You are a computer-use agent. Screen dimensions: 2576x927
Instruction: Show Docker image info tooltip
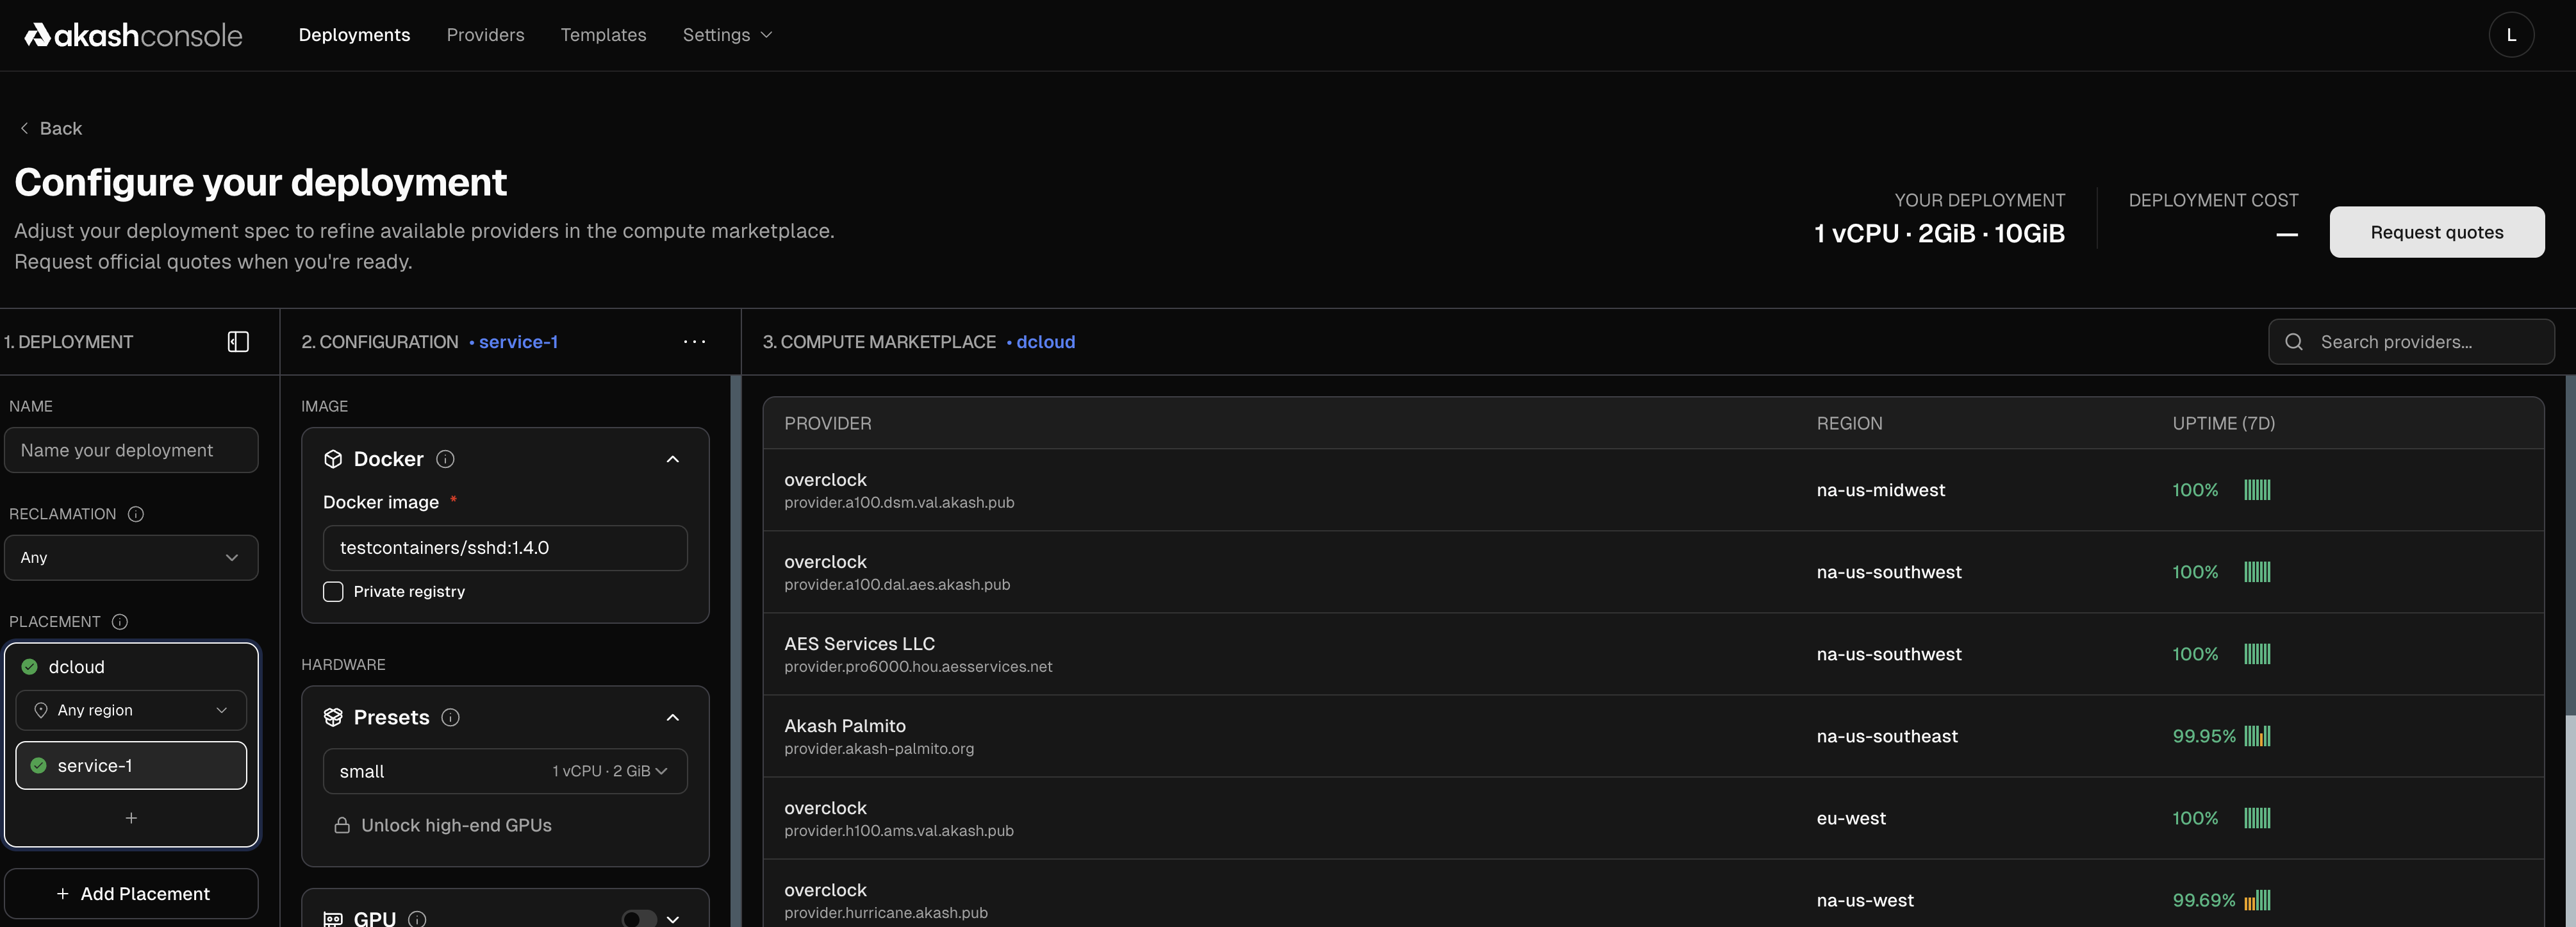coord(446,459)
